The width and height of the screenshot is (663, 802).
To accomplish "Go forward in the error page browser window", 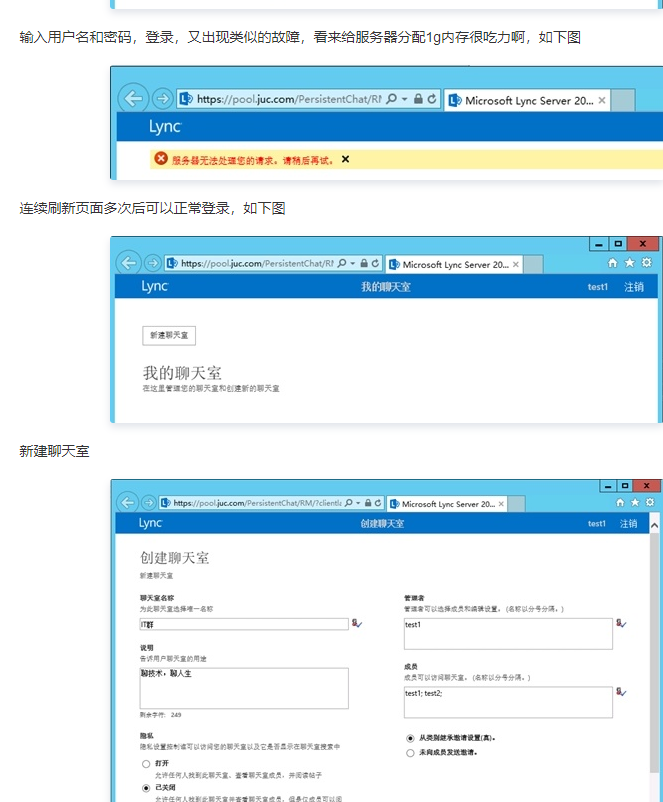I will (x=163, y=98).
